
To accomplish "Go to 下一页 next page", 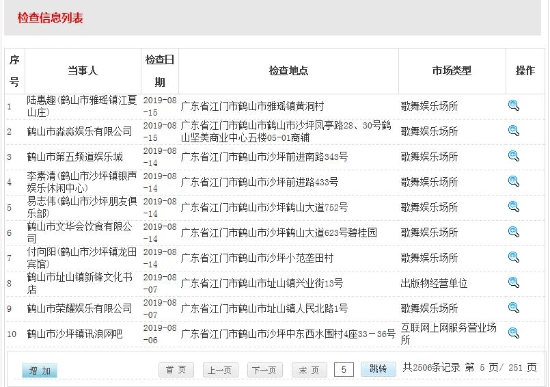I will pos(264,370).
